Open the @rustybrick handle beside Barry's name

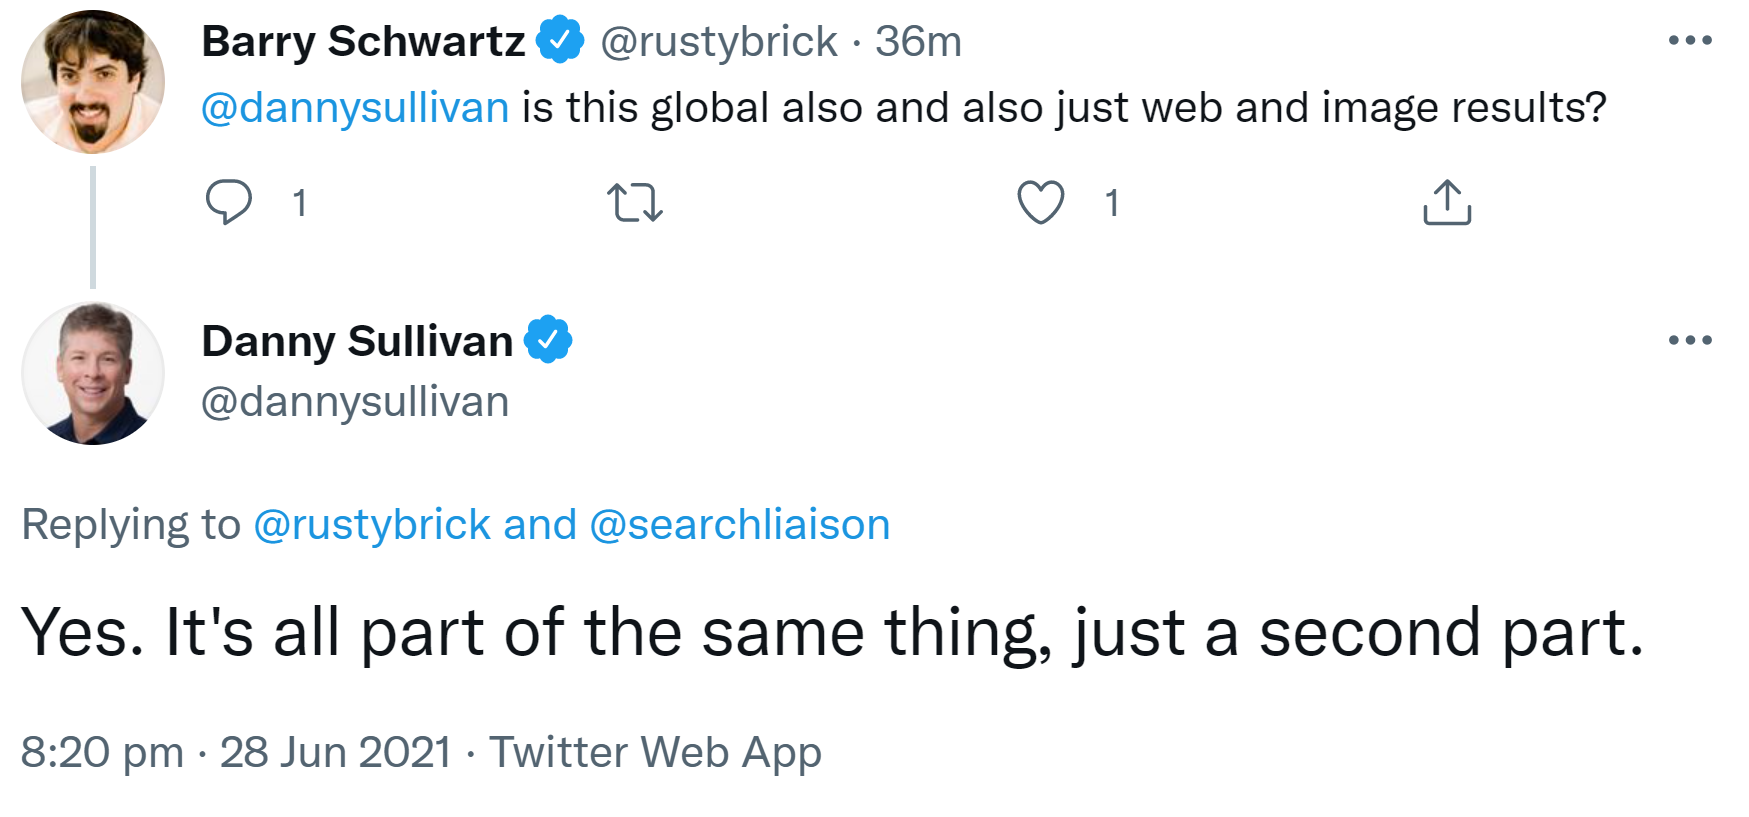(718, 42)
